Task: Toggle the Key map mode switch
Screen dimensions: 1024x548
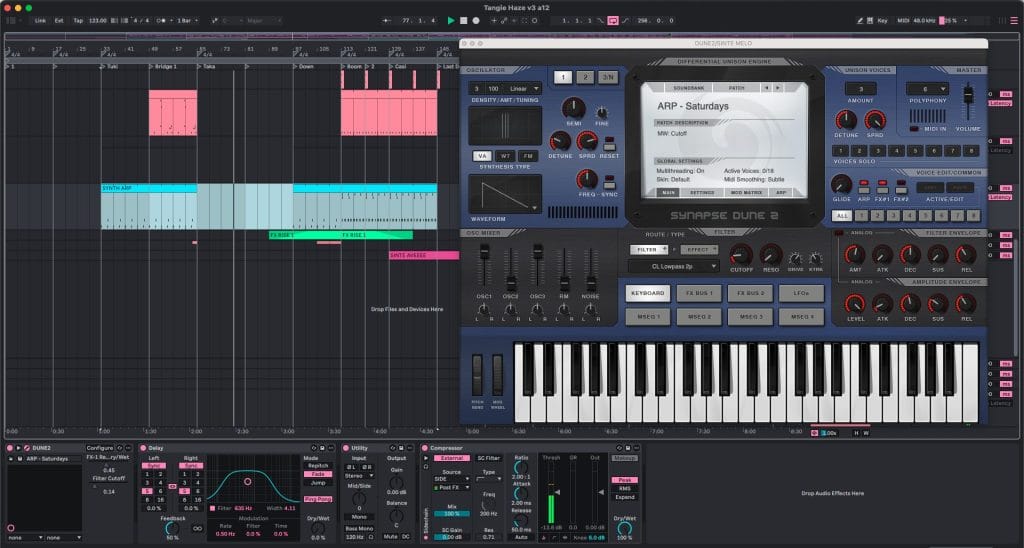Action: pos(882,20)
